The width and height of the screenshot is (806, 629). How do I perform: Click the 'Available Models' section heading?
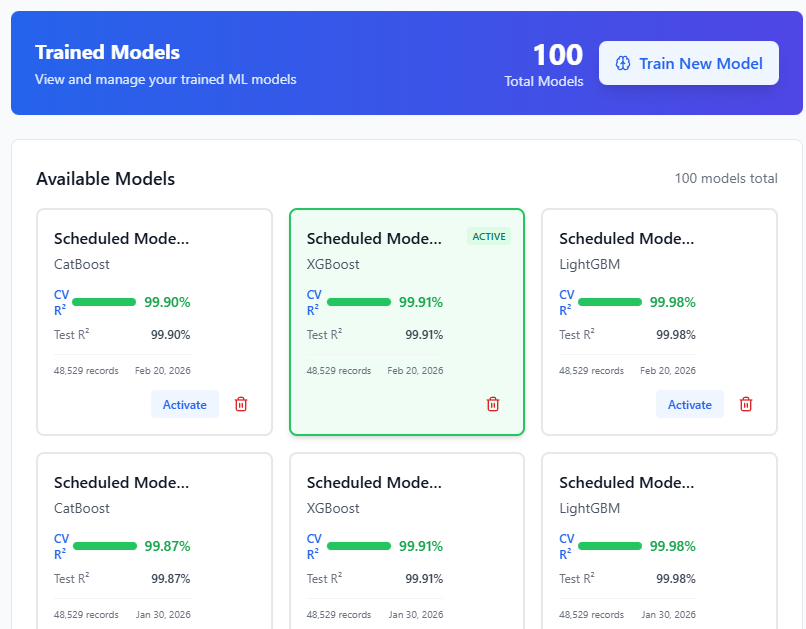click(x=105, y=178)
